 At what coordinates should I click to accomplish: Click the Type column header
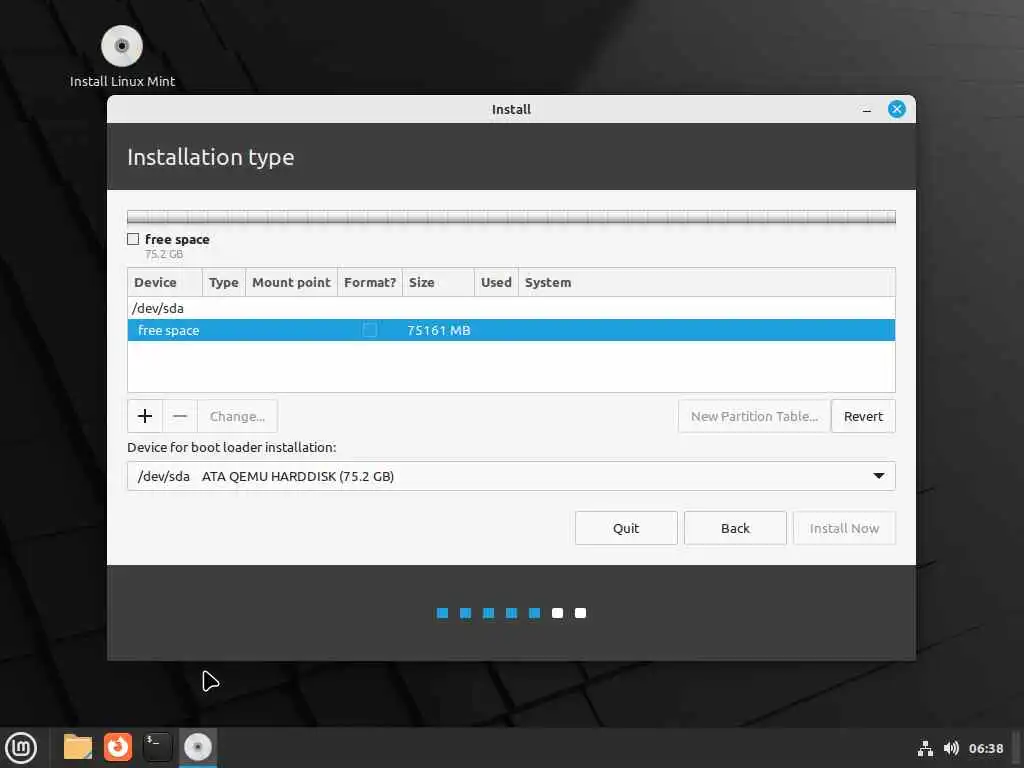[x=224, y=282]
